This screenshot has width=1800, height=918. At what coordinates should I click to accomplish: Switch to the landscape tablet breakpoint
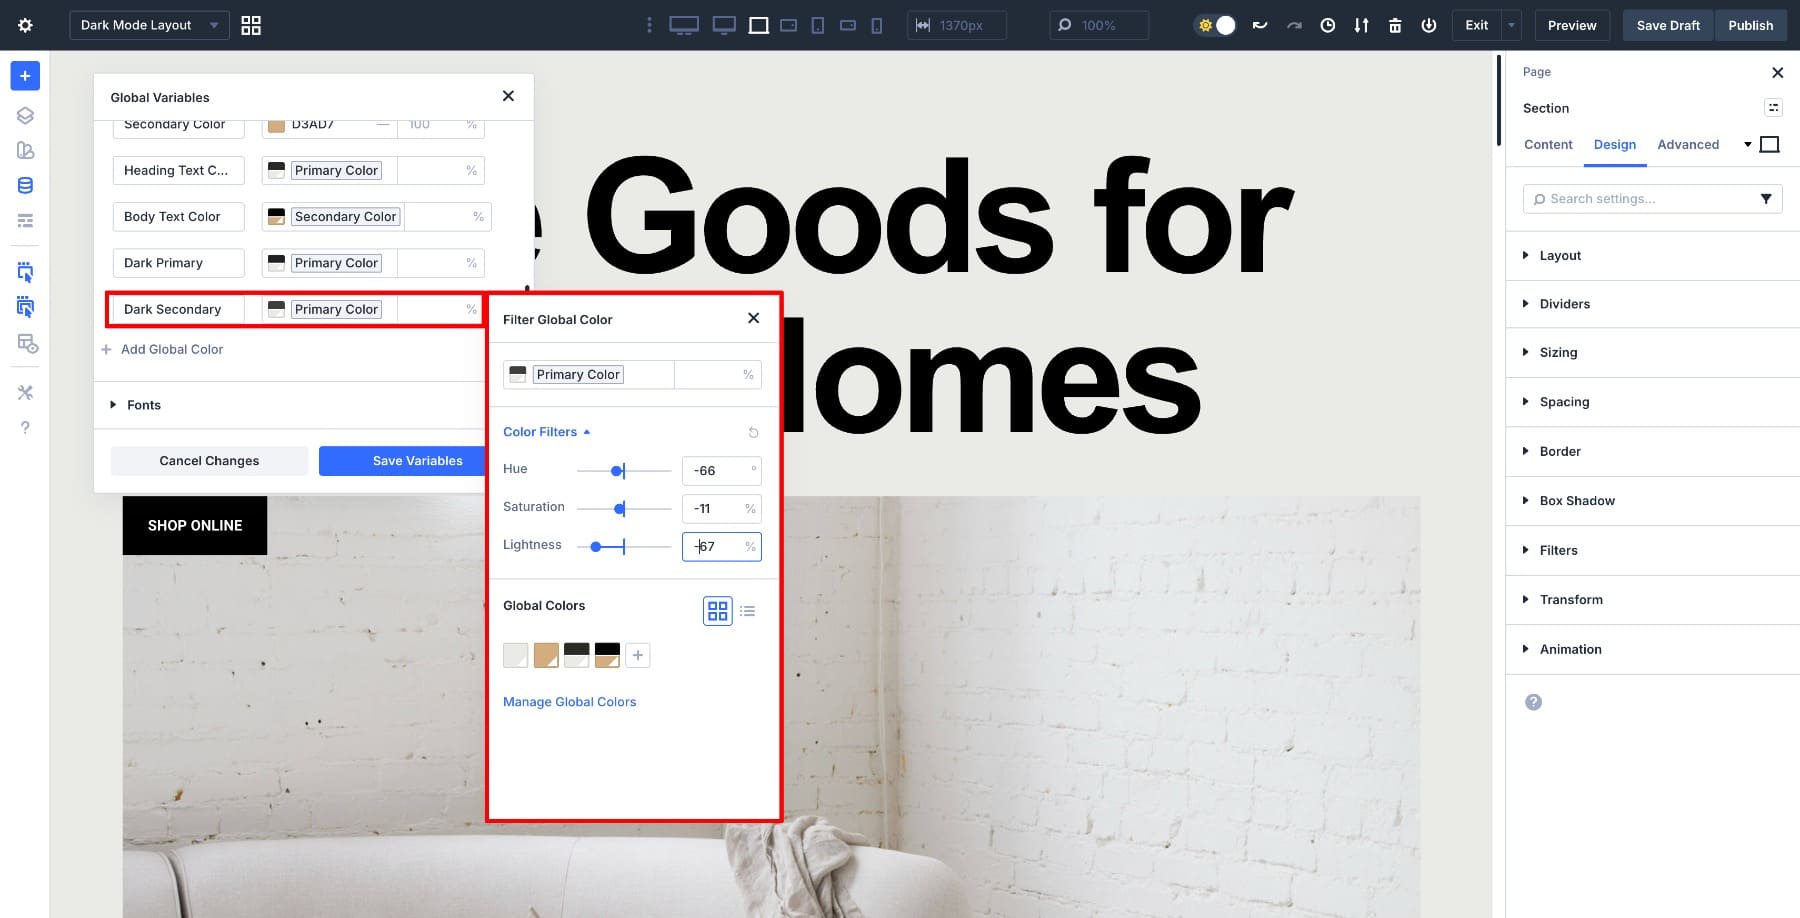point(789,25)
